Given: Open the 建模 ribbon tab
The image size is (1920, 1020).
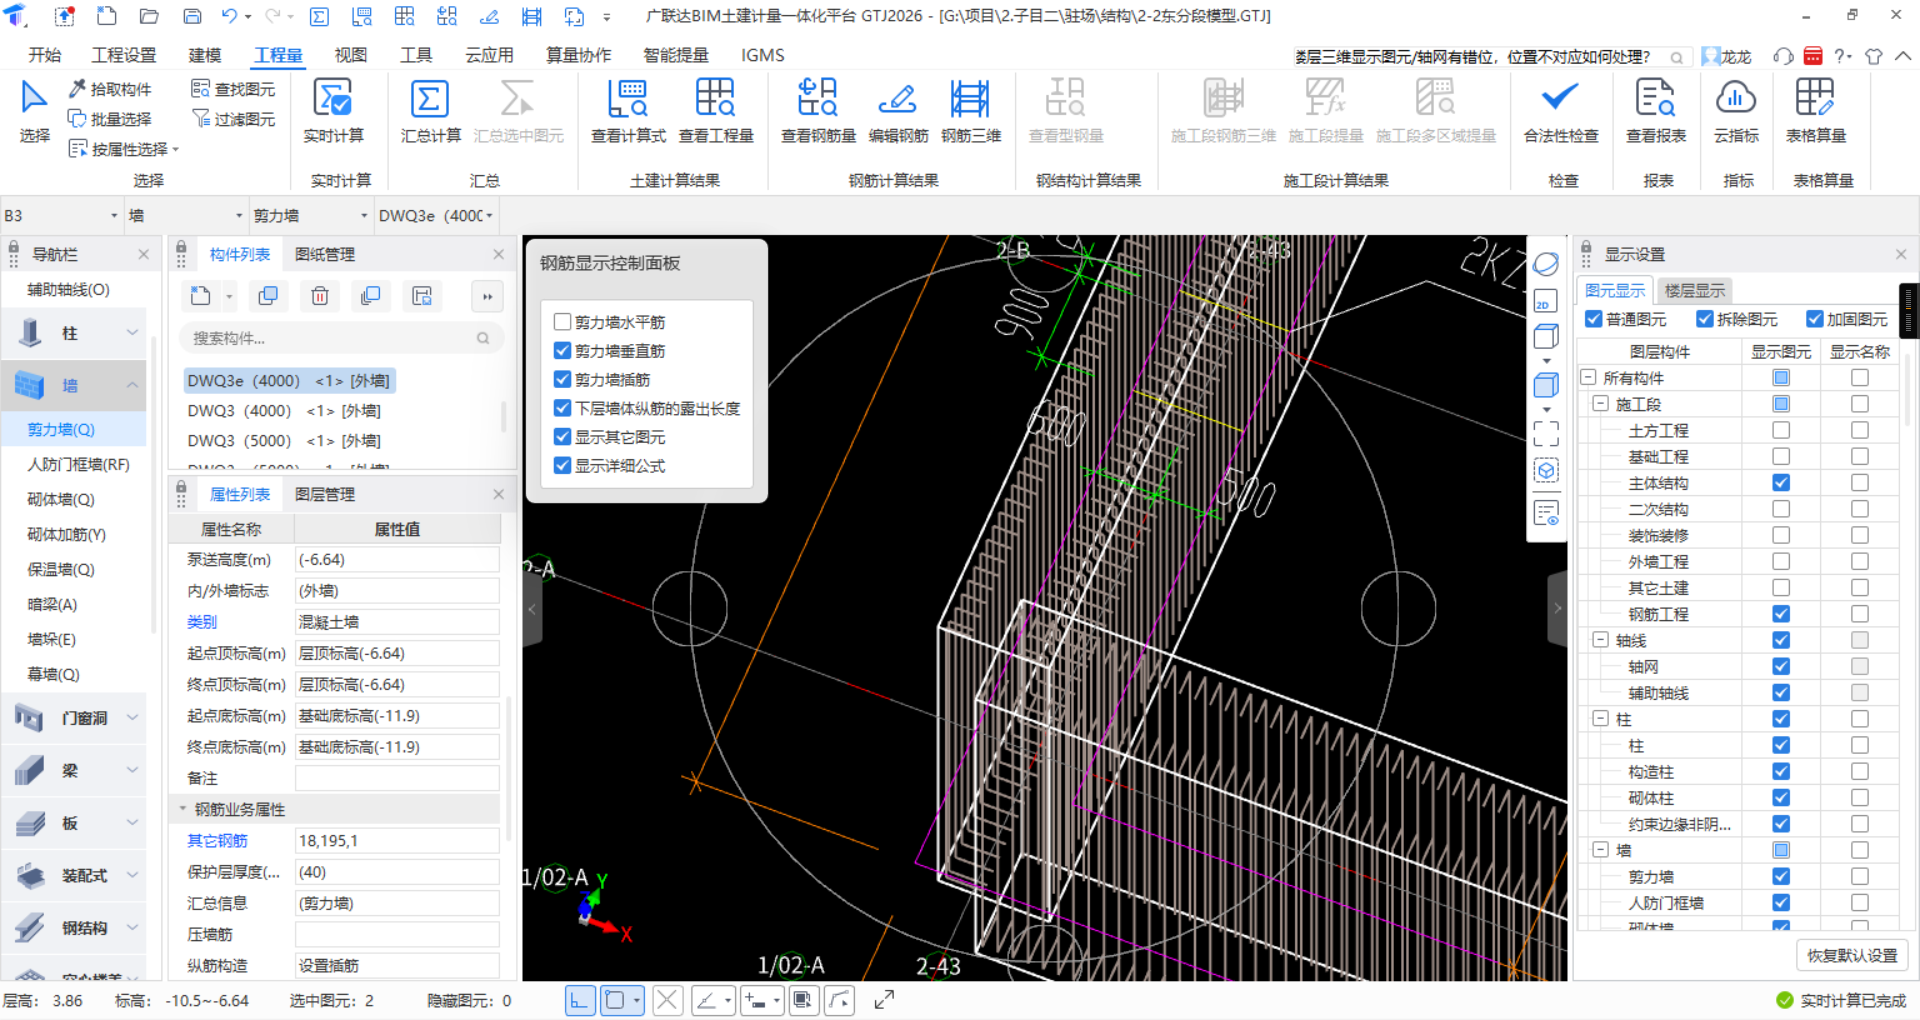Looking at the screenshot, I should tap(204, 55).
